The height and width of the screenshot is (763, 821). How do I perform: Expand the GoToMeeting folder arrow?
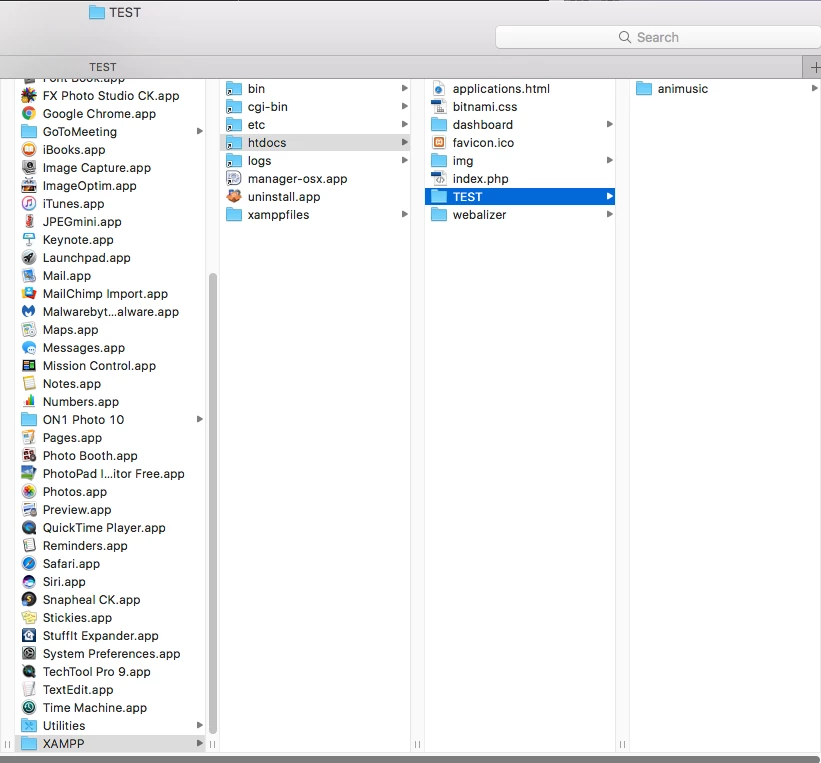pyautogui.click(x=199, y=131)
